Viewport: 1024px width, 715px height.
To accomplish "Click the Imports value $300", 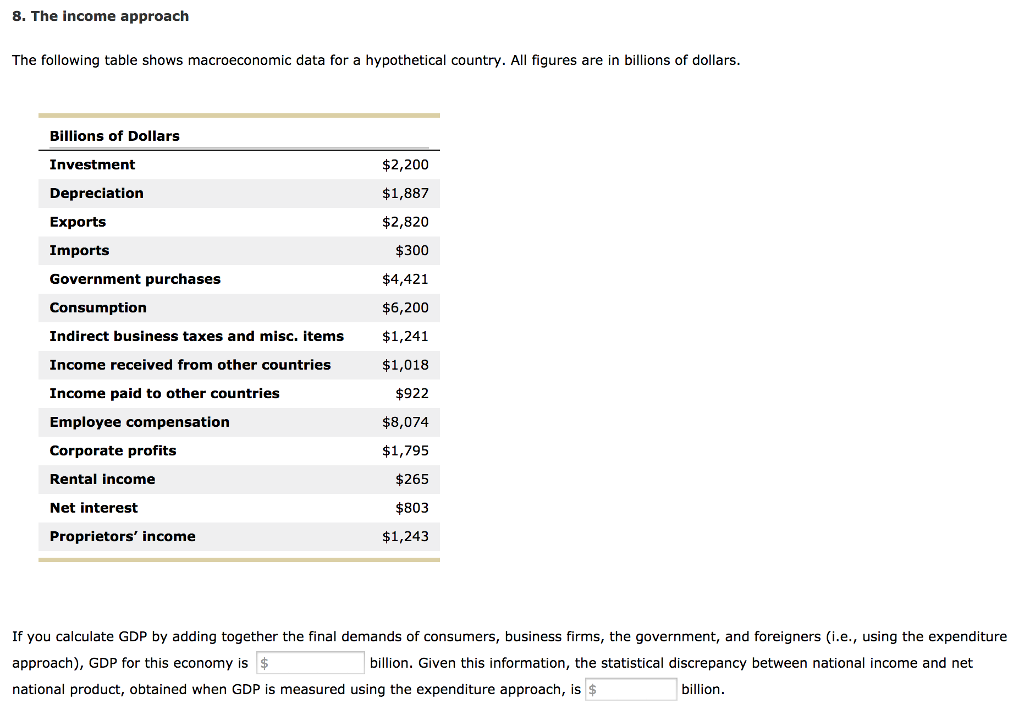I will coord(412,251).
